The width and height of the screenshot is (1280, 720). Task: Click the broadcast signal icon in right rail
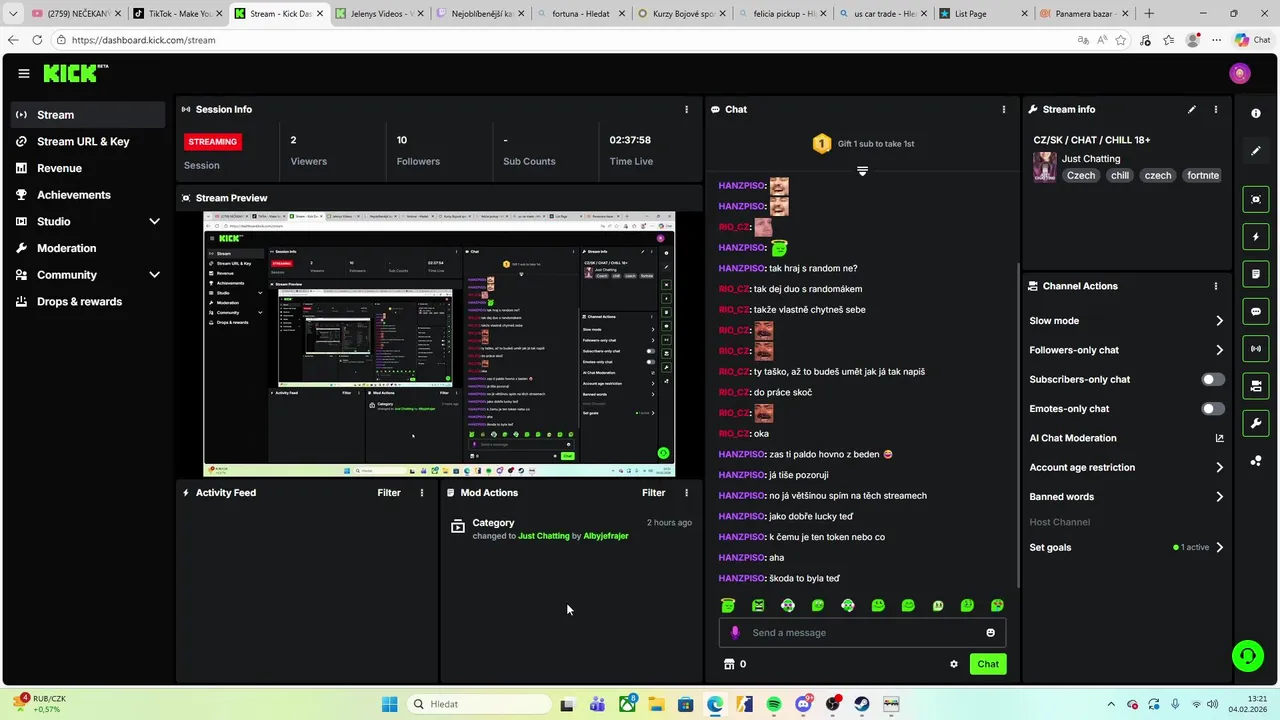(x=1256, y=348)
